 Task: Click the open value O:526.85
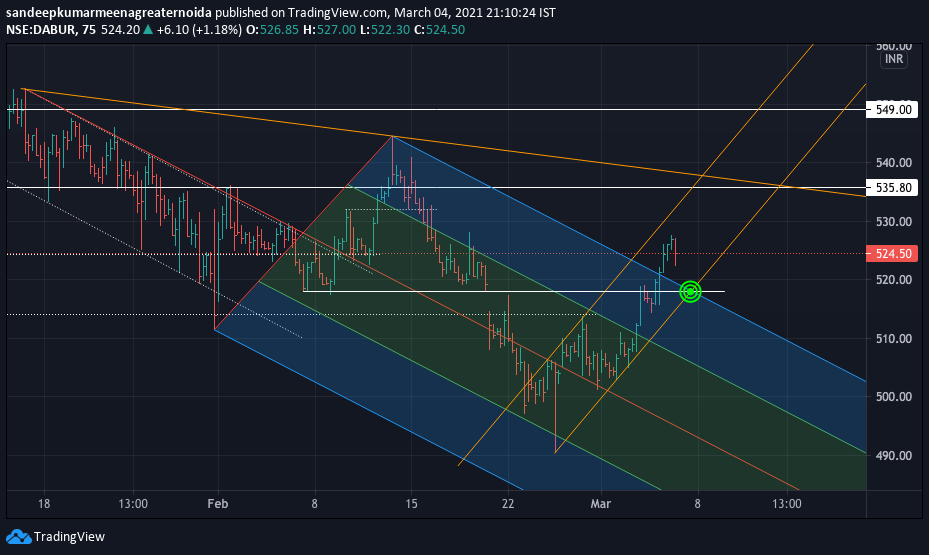(272, 30)
